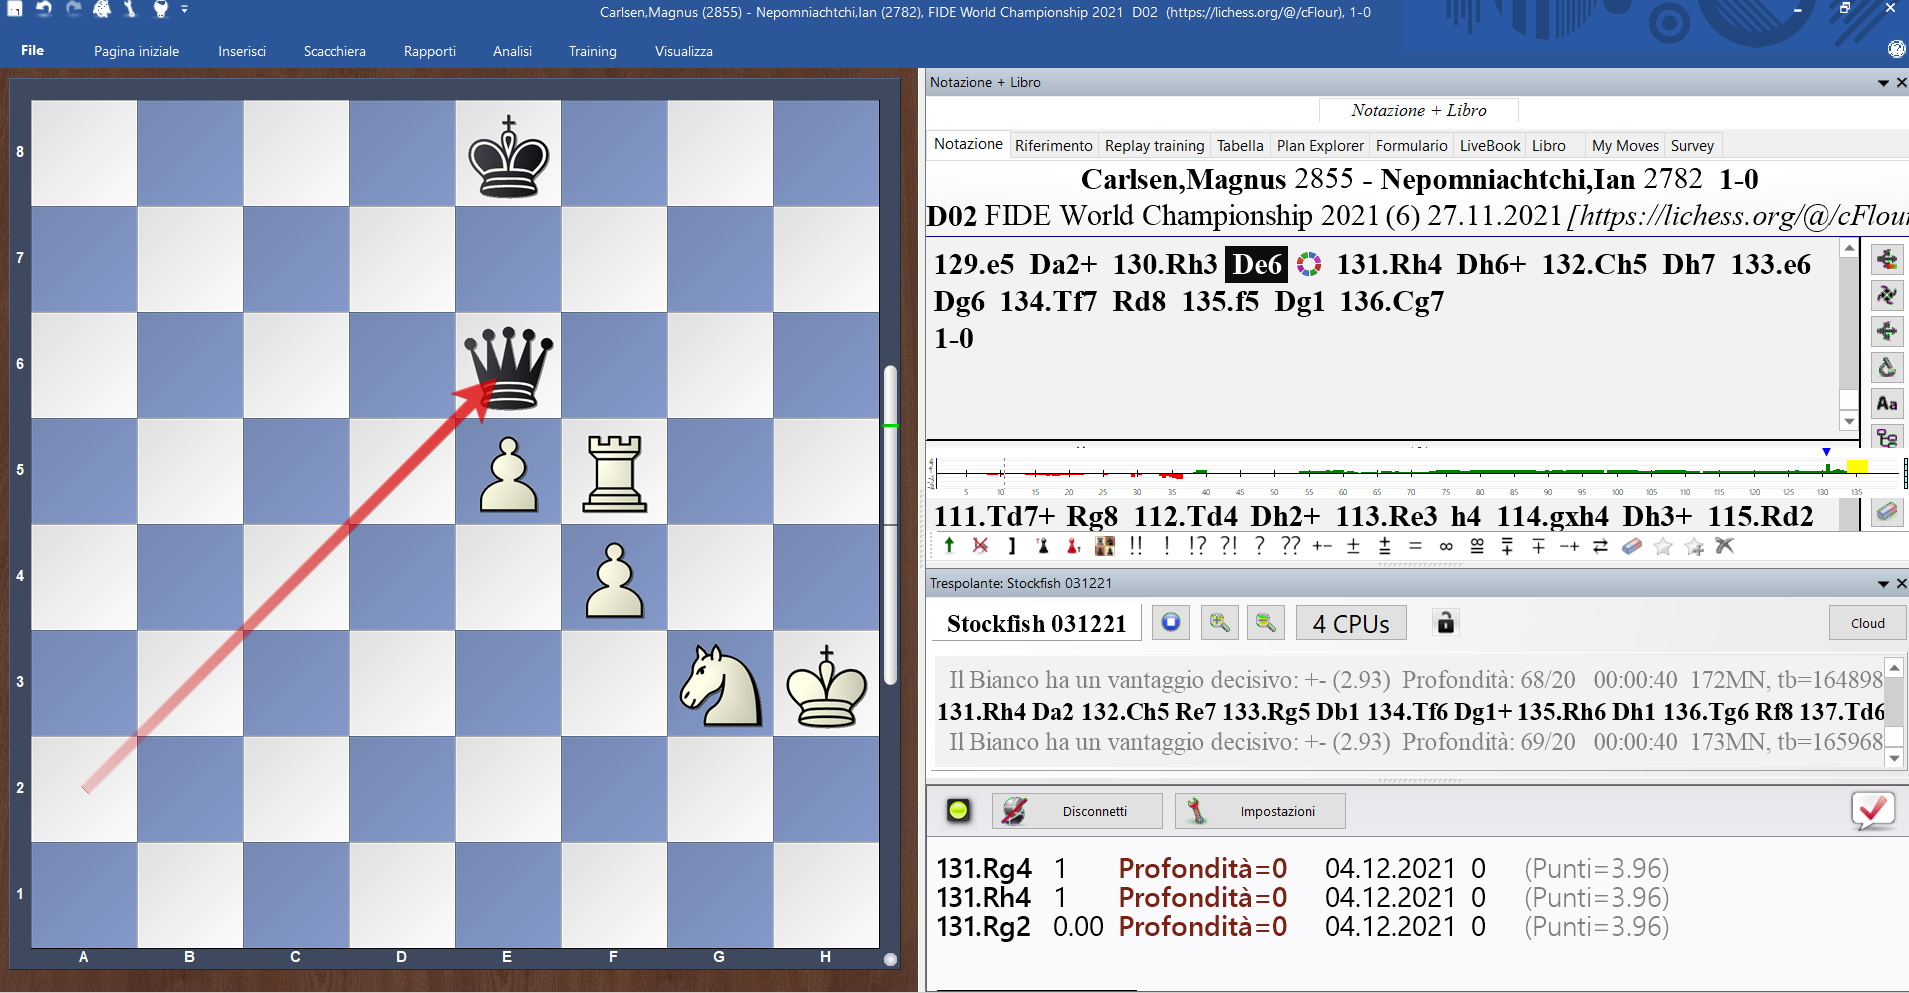Screen dimensions: 1909x993
Task: Click the black pawn annotation icon
Action: pos(1042,546)
